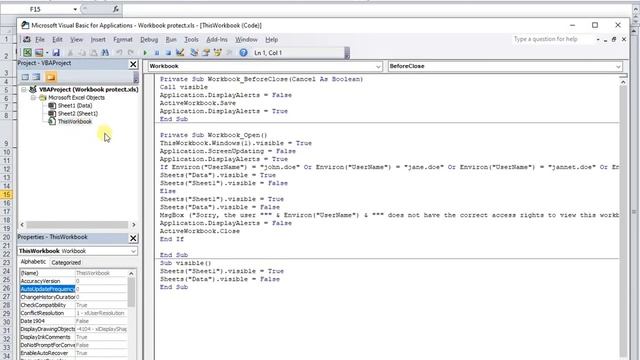Click the Undo toolbar icon
The width and height of the screenshot is (640, 360).
119,53
